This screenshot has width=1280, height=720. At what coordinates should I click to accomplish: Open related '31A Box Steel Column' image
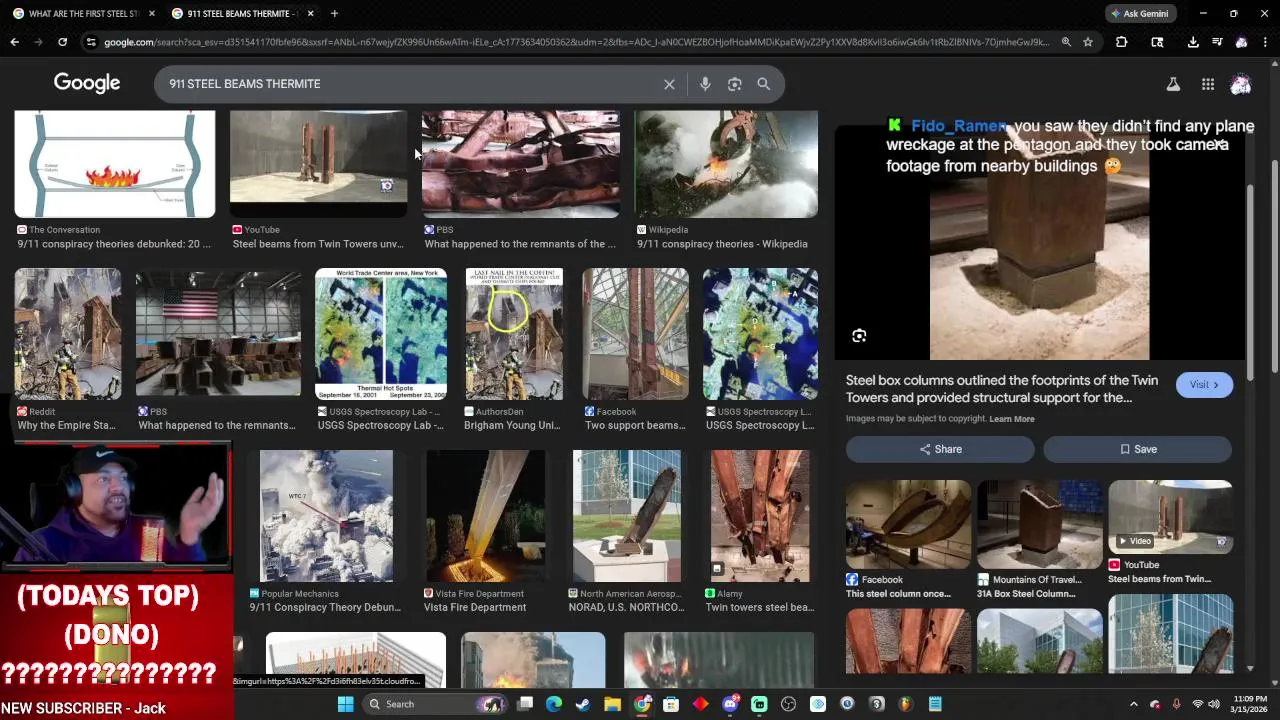pos(1040,524)
